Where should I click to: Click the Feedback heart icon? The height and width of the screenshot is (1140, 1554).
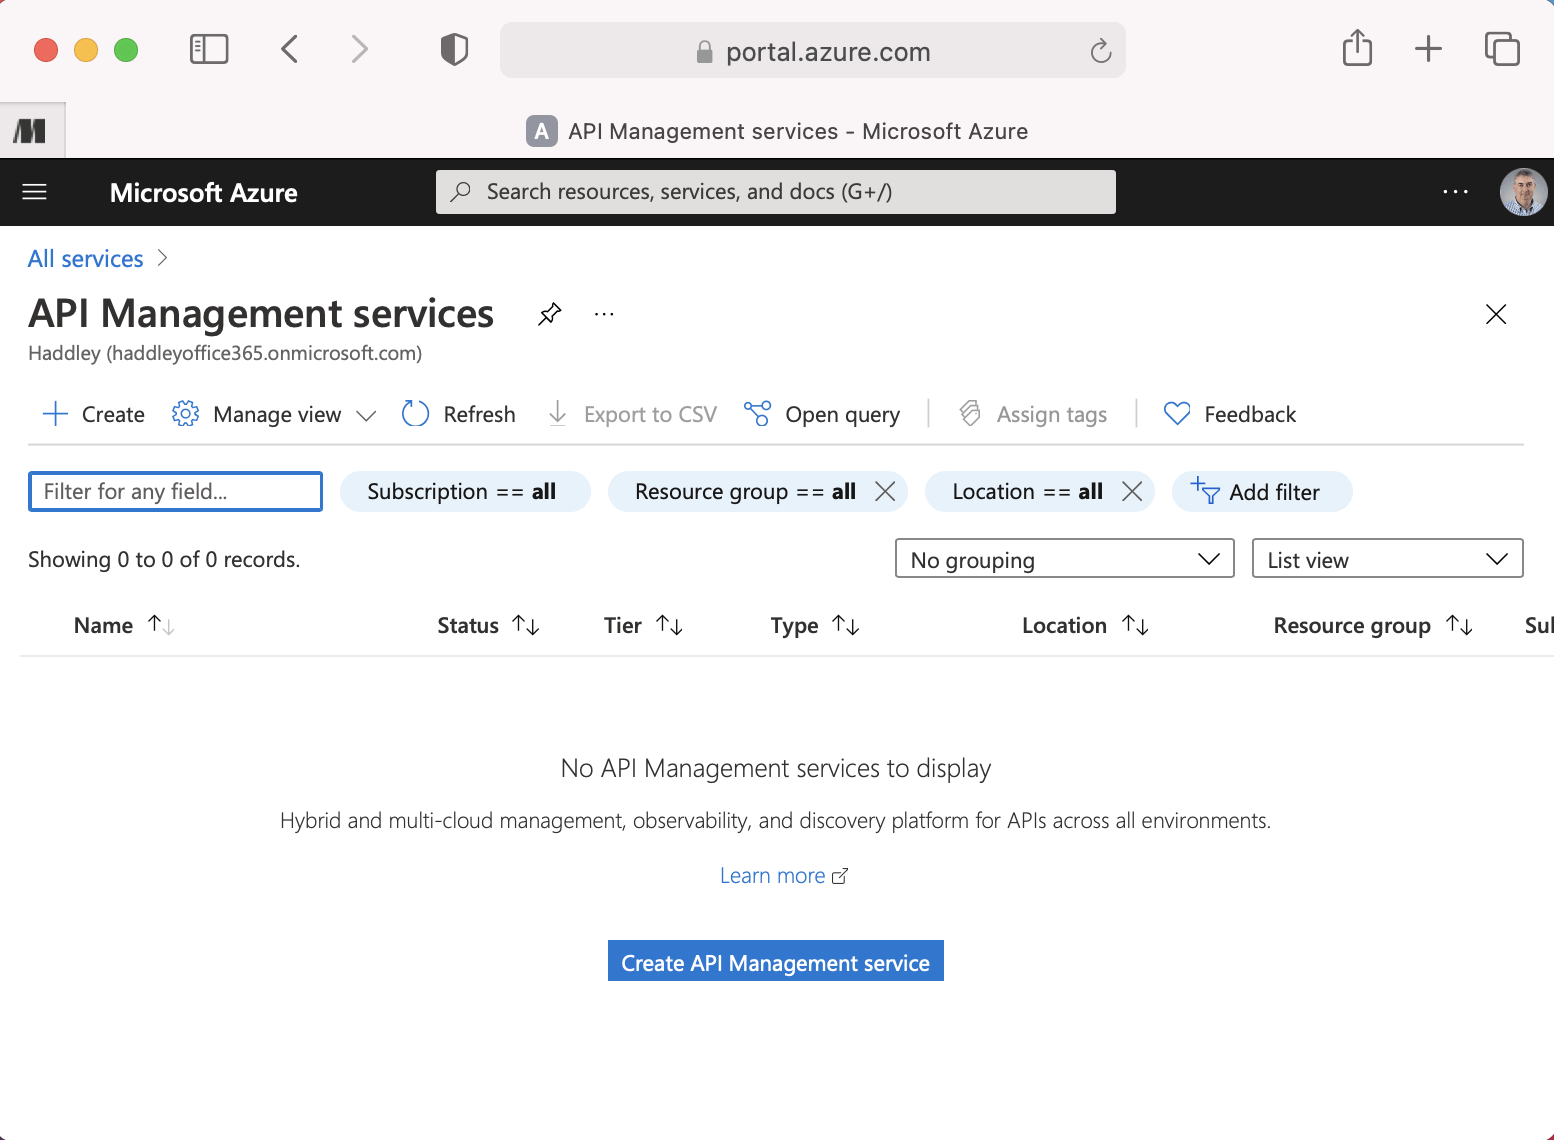1177,414
